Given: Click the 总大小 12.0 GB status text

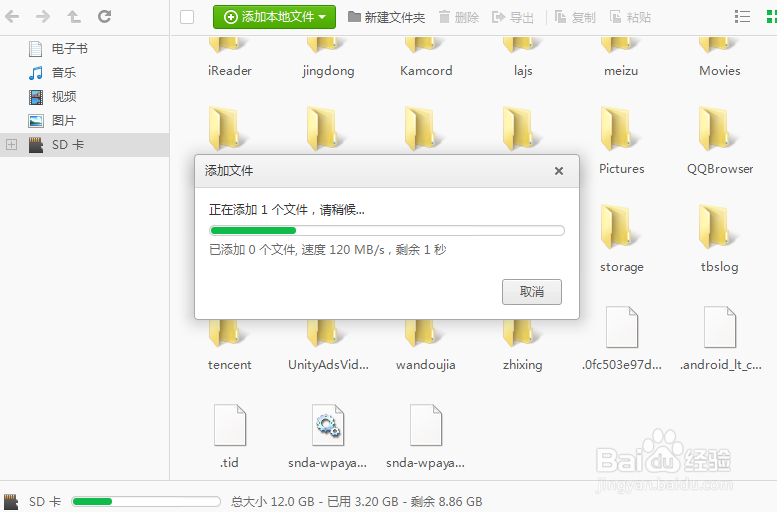Looking at the screenshot, I should coord(357,502).
